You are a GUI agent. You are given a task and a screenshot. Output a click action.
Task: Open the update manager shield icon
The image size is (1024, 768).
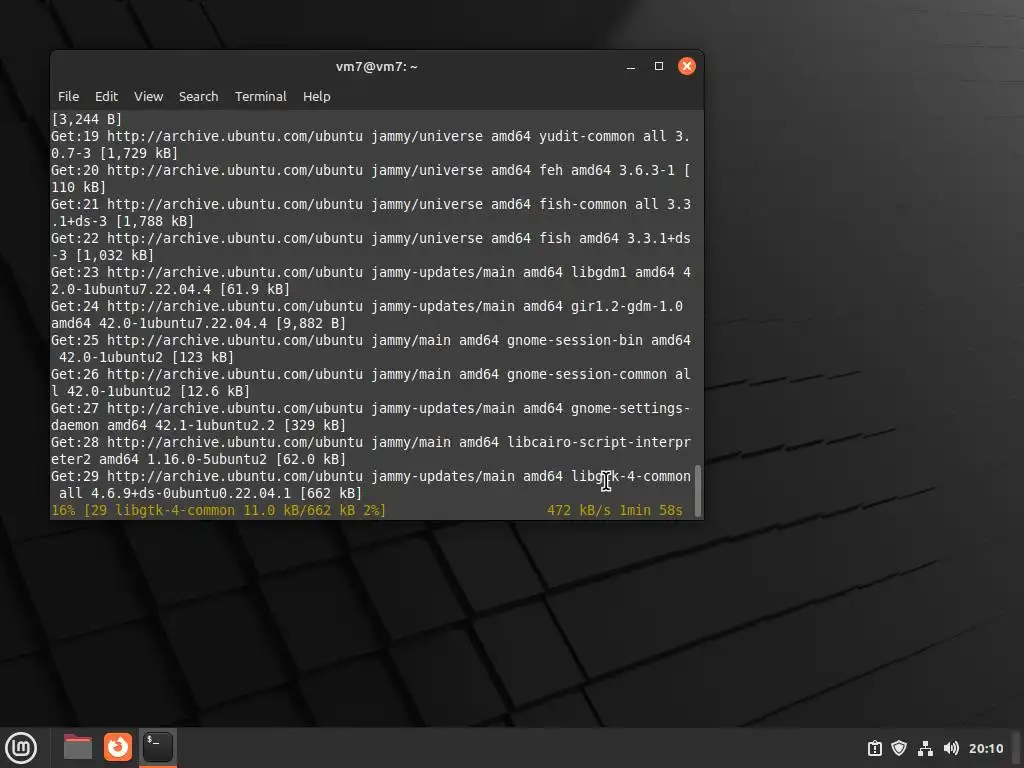899,748
